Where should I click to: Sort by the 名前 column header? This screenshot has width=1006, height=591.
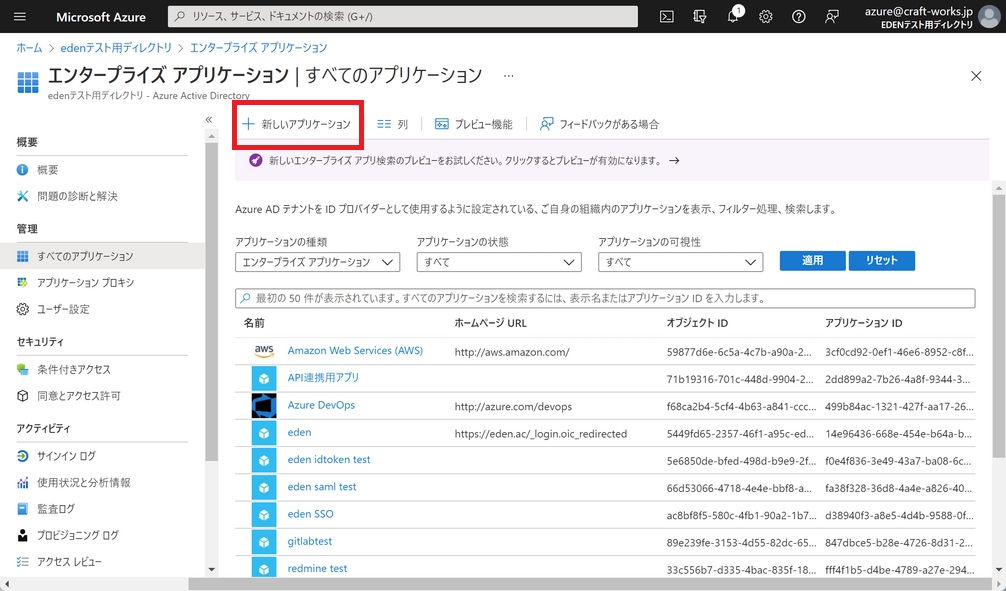click(254, 323)
